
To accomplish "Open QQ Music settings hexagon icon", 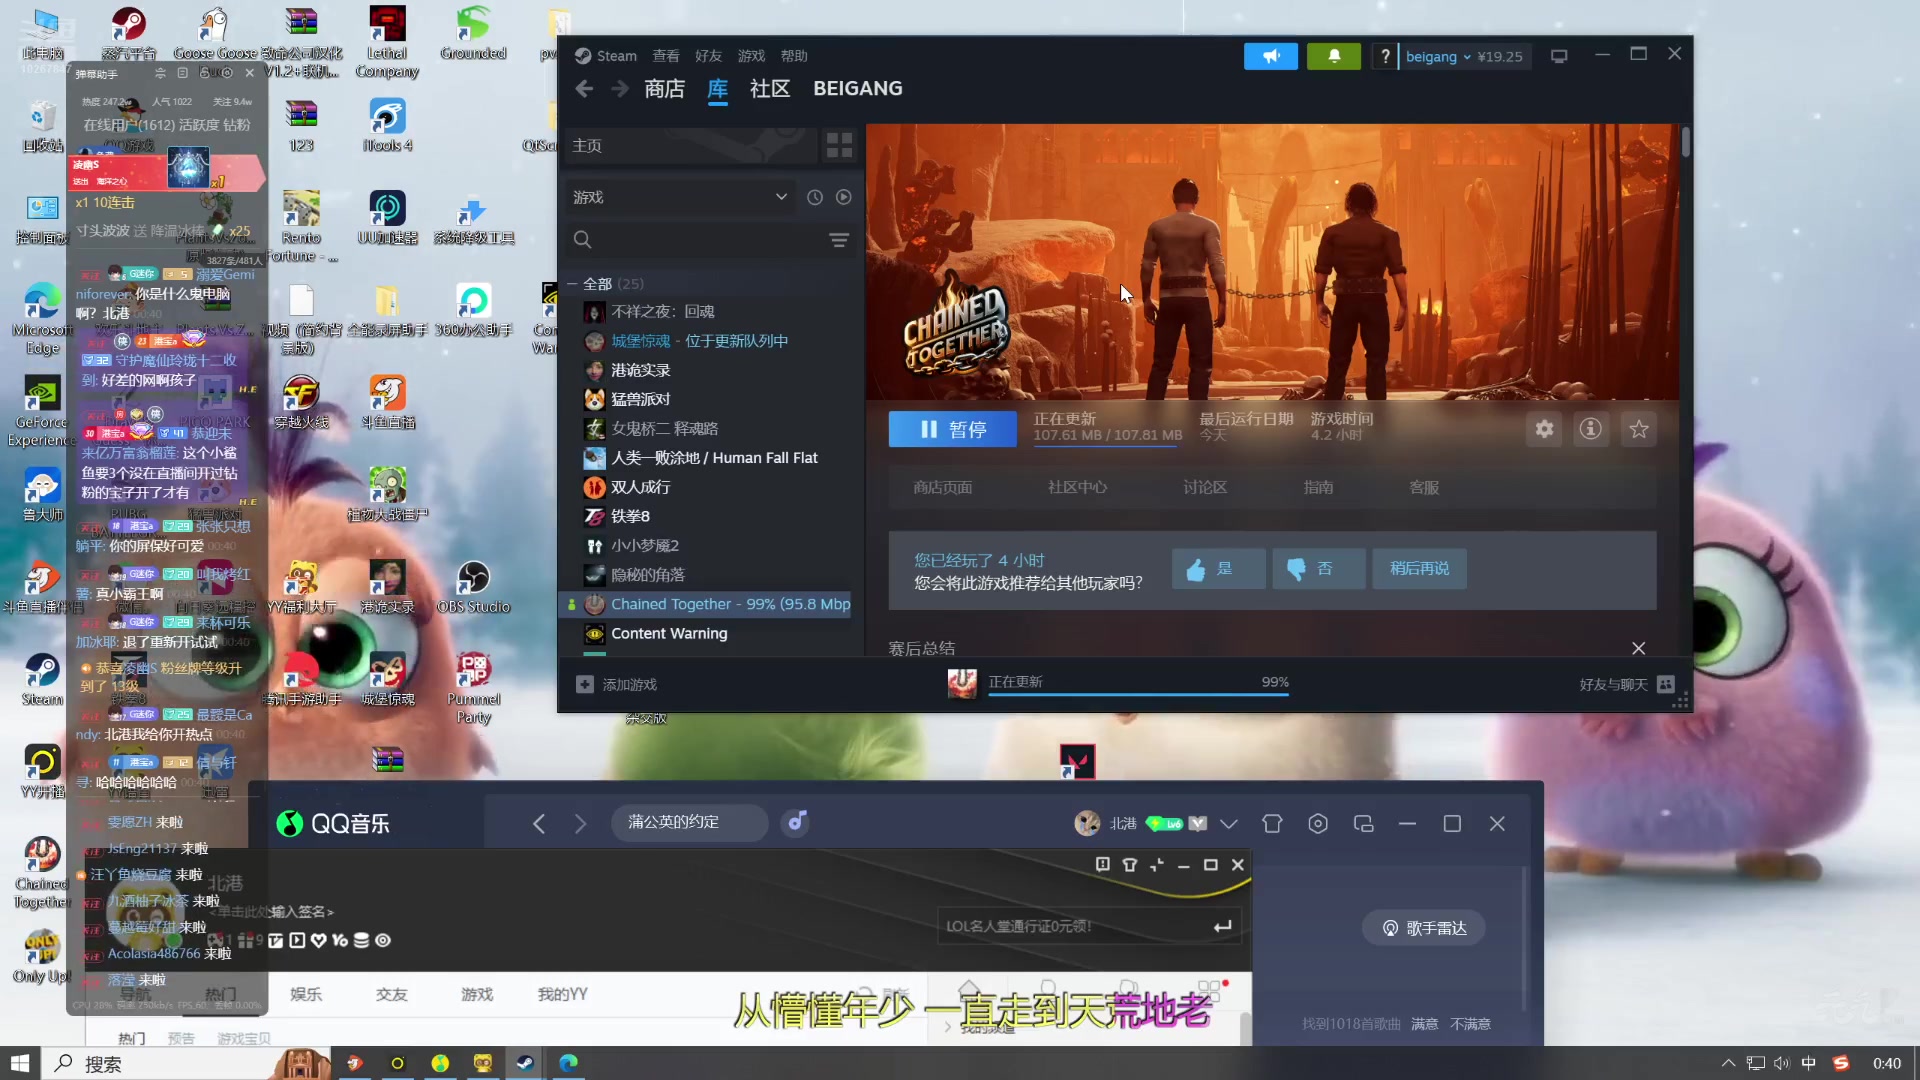I will point(1318,823).
